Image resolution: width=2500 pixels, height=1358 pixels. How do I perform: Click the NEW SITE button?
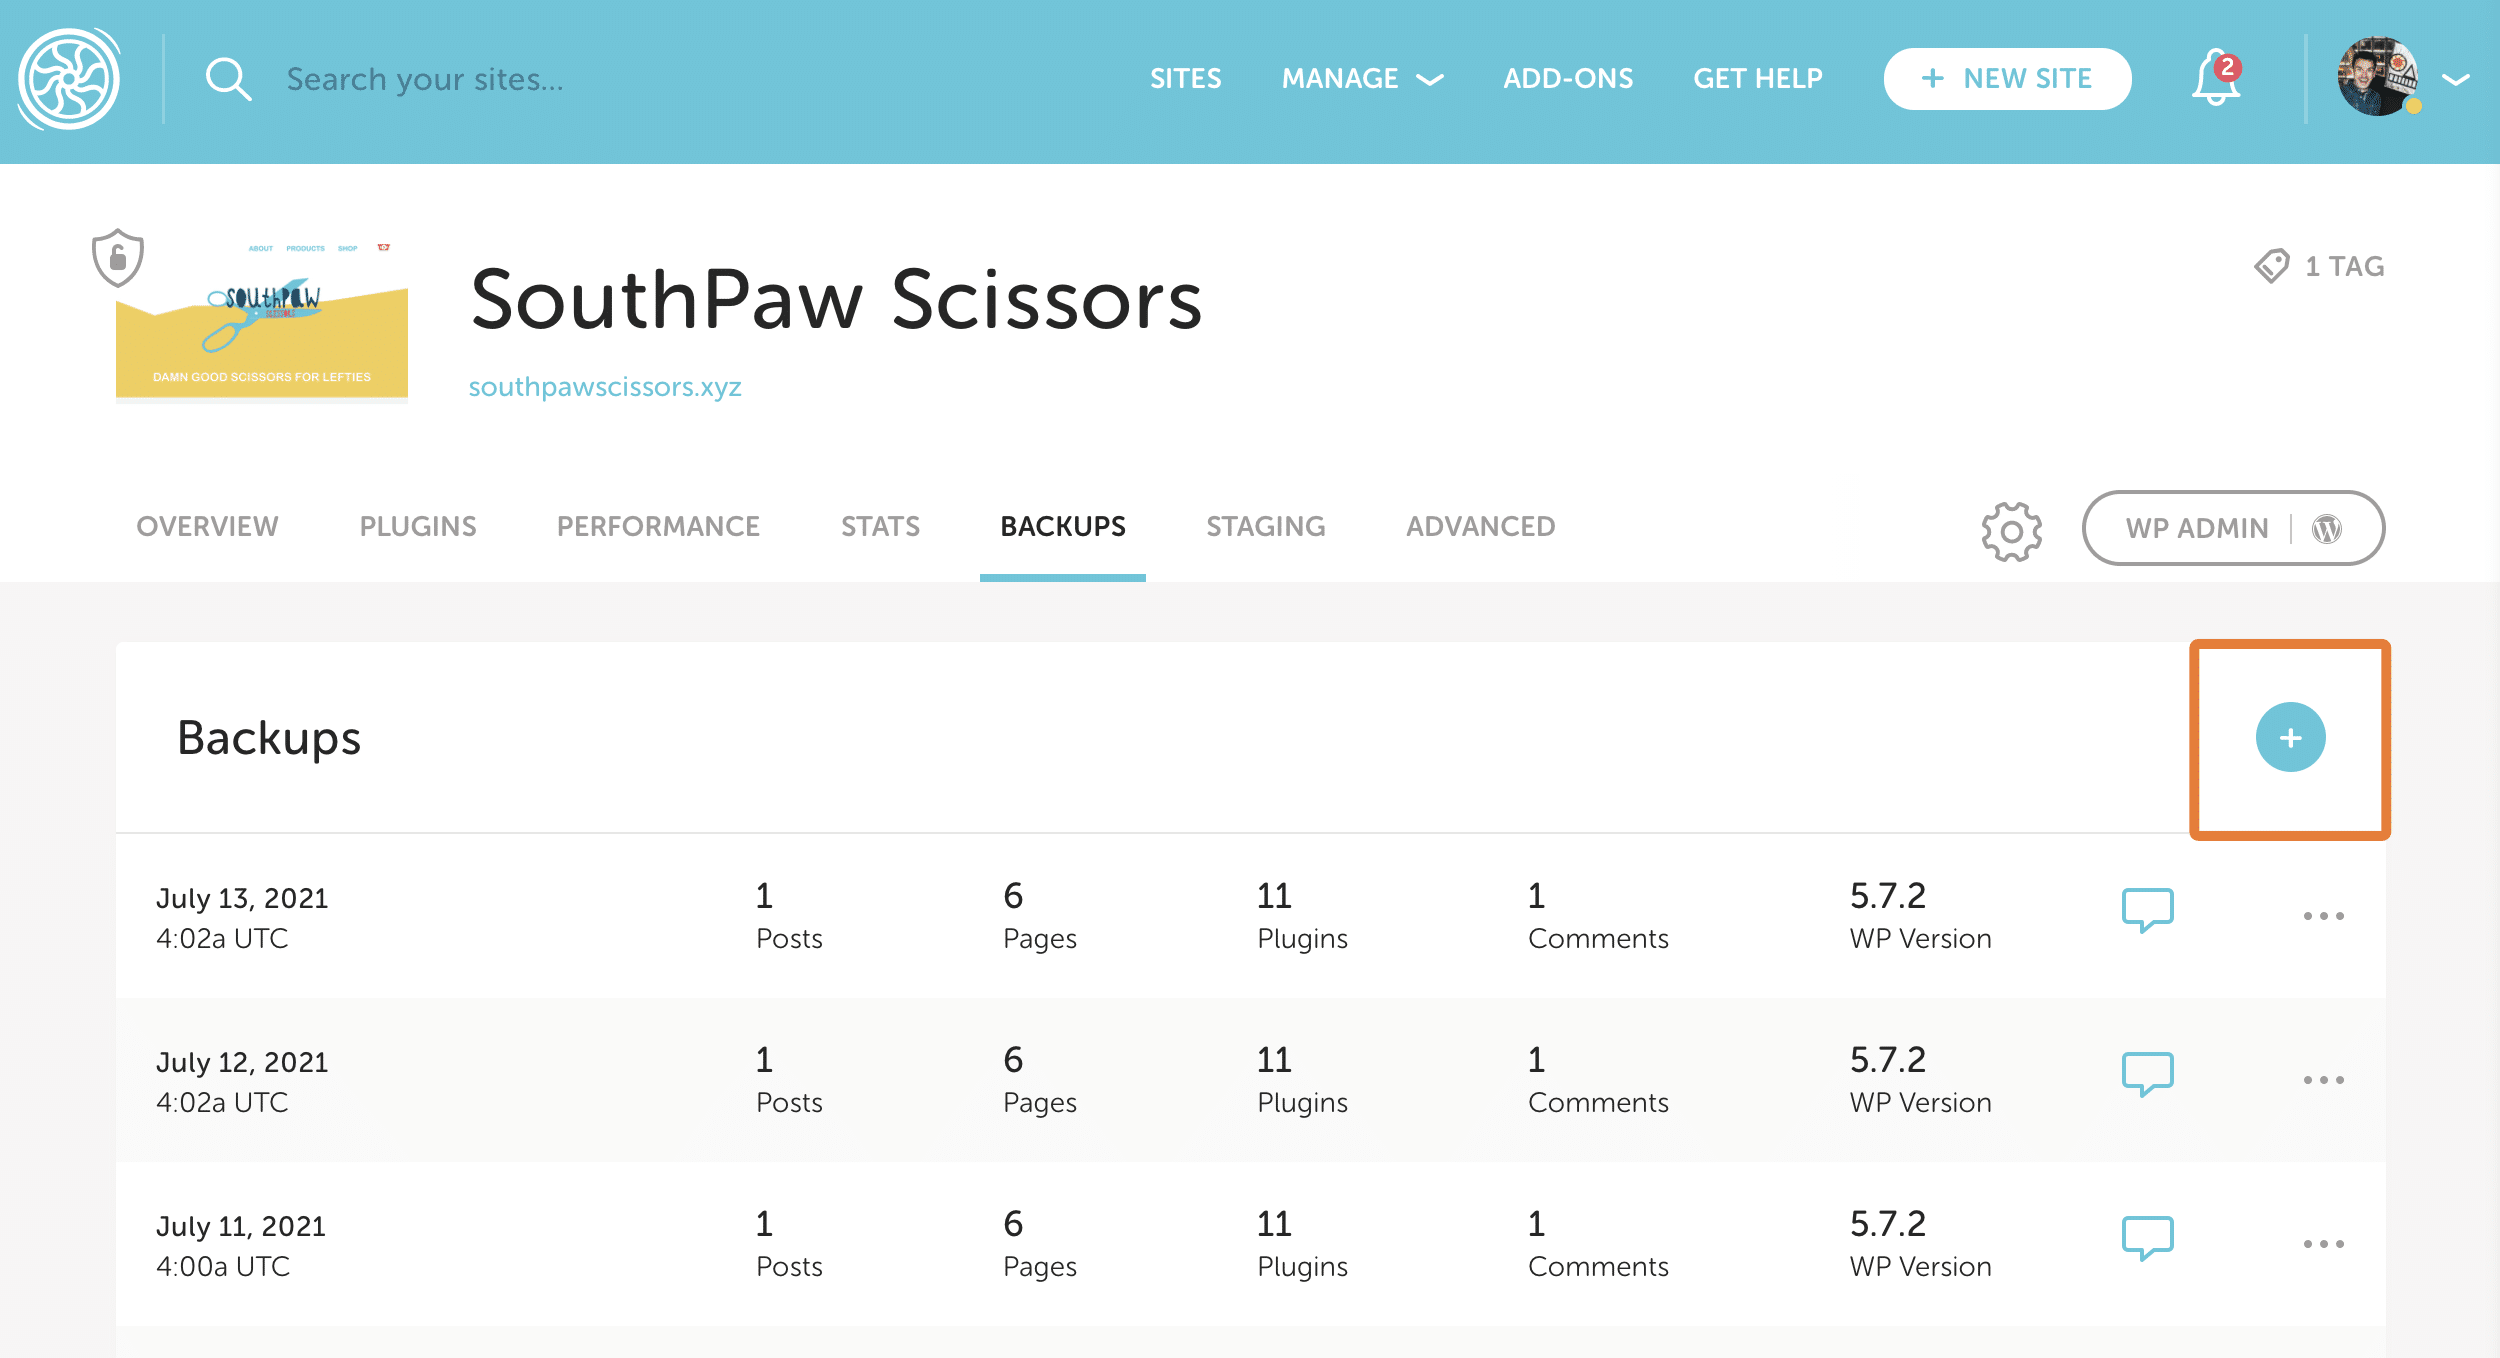(2007, 79)
